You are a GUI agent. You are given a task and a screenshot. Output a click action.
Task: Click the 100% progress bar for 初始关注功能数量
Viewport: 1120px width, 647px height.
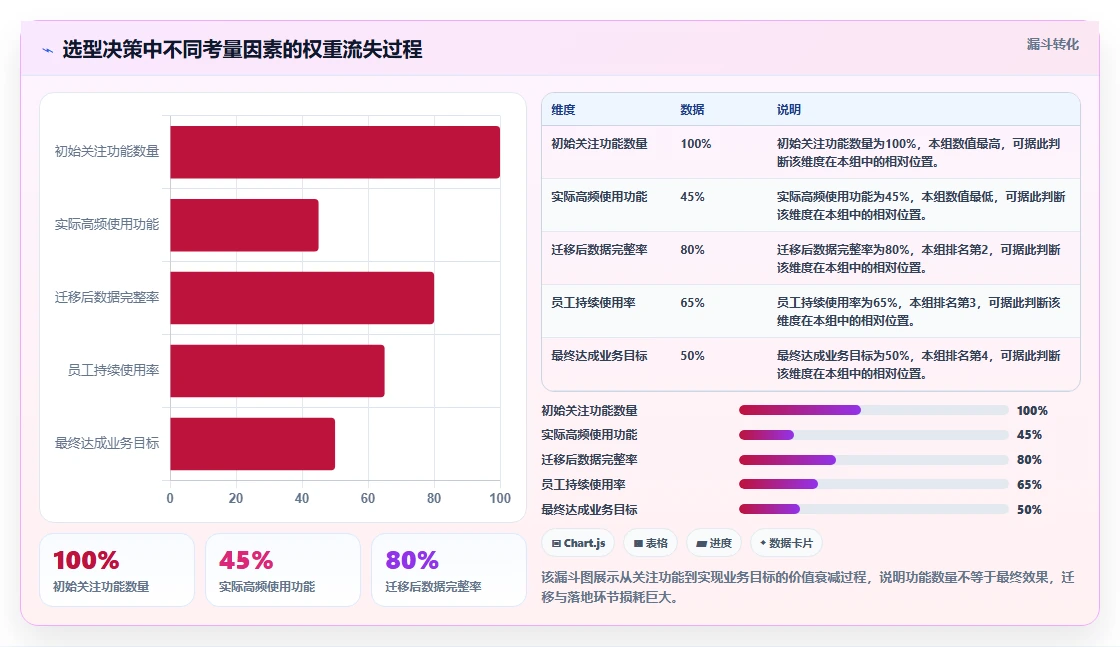point(874,410)
